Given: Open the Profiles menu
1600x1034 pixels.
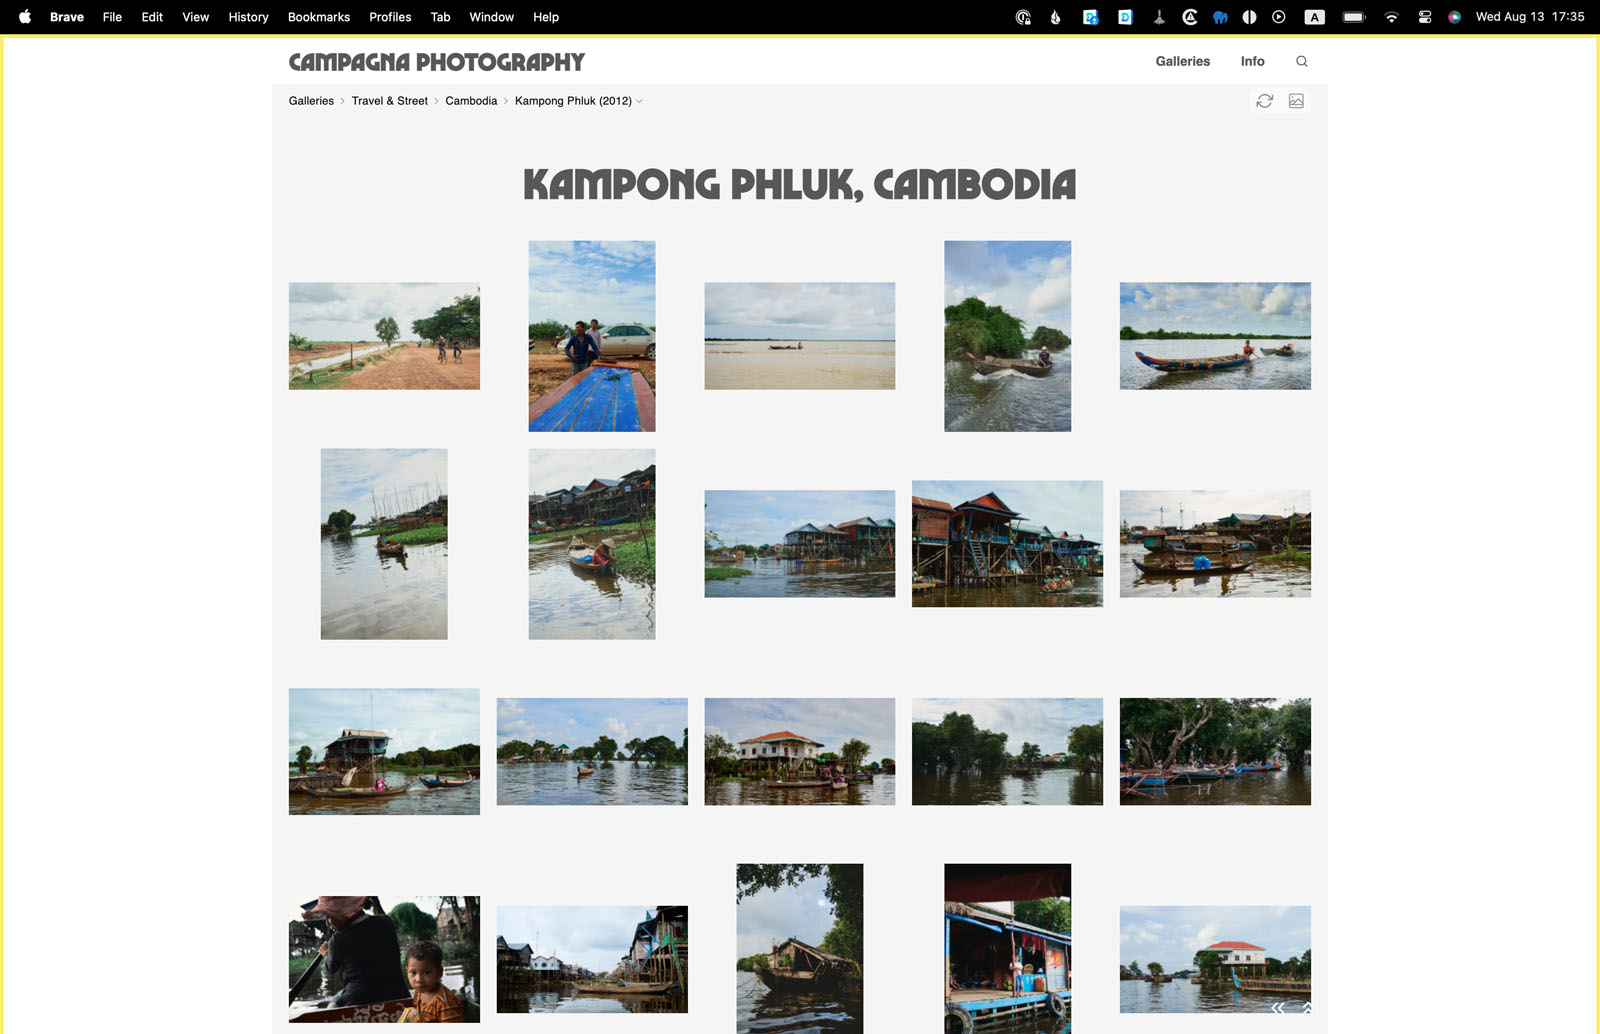Looking at the screenshot, I should click(x=390, y=17).
